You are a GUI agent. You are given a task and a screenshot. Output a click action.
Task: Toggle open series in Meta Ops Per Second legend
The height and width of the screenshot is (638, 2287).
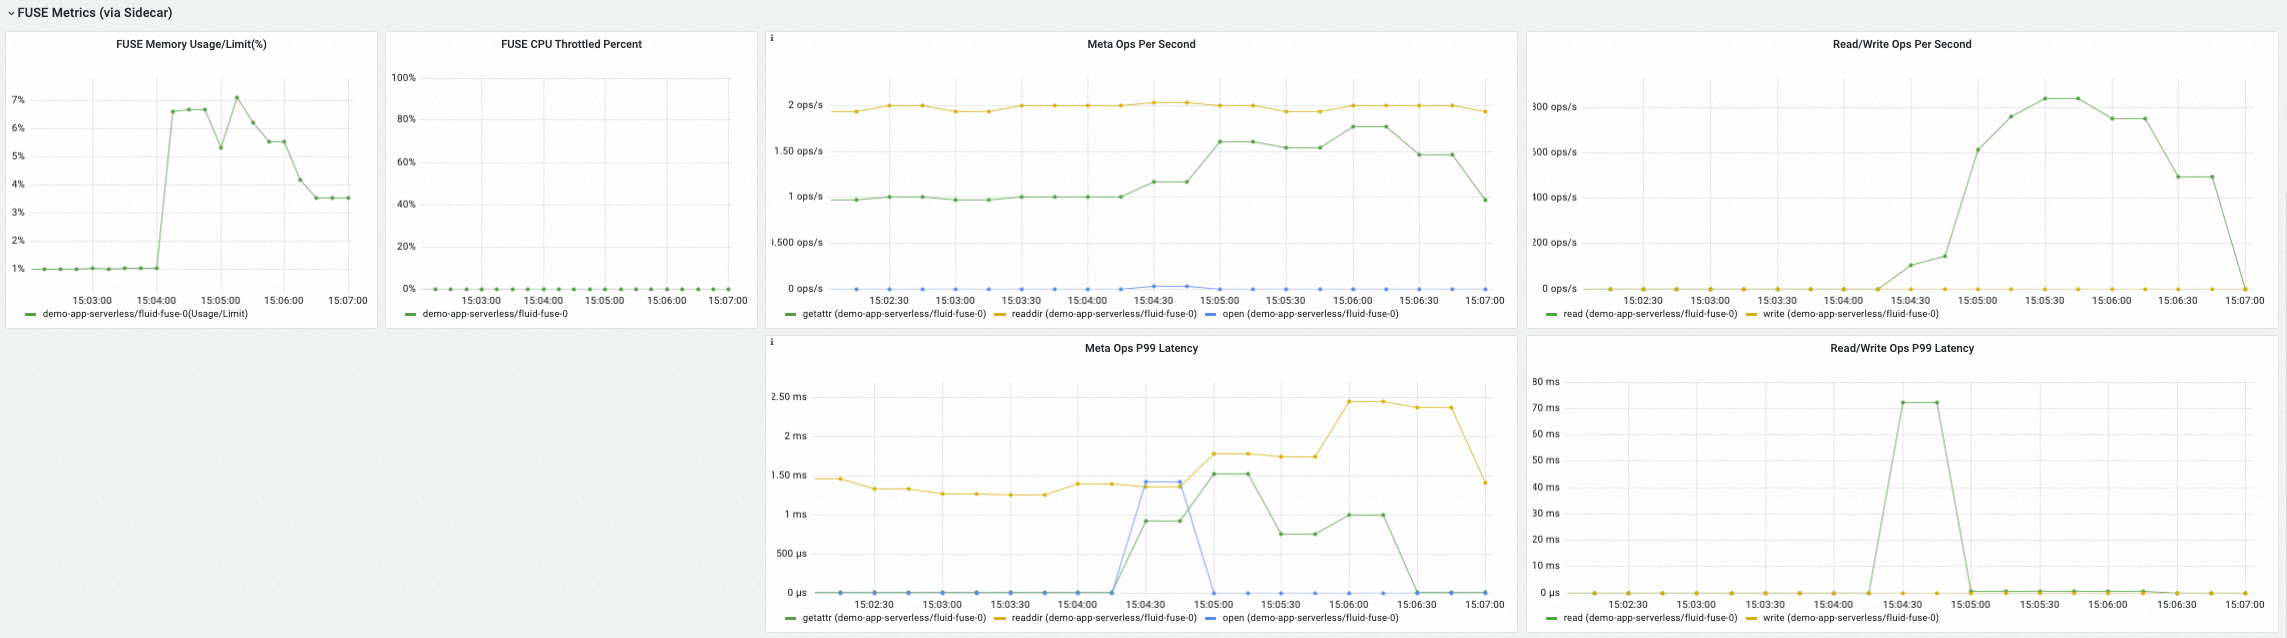tap(1310, 314)
